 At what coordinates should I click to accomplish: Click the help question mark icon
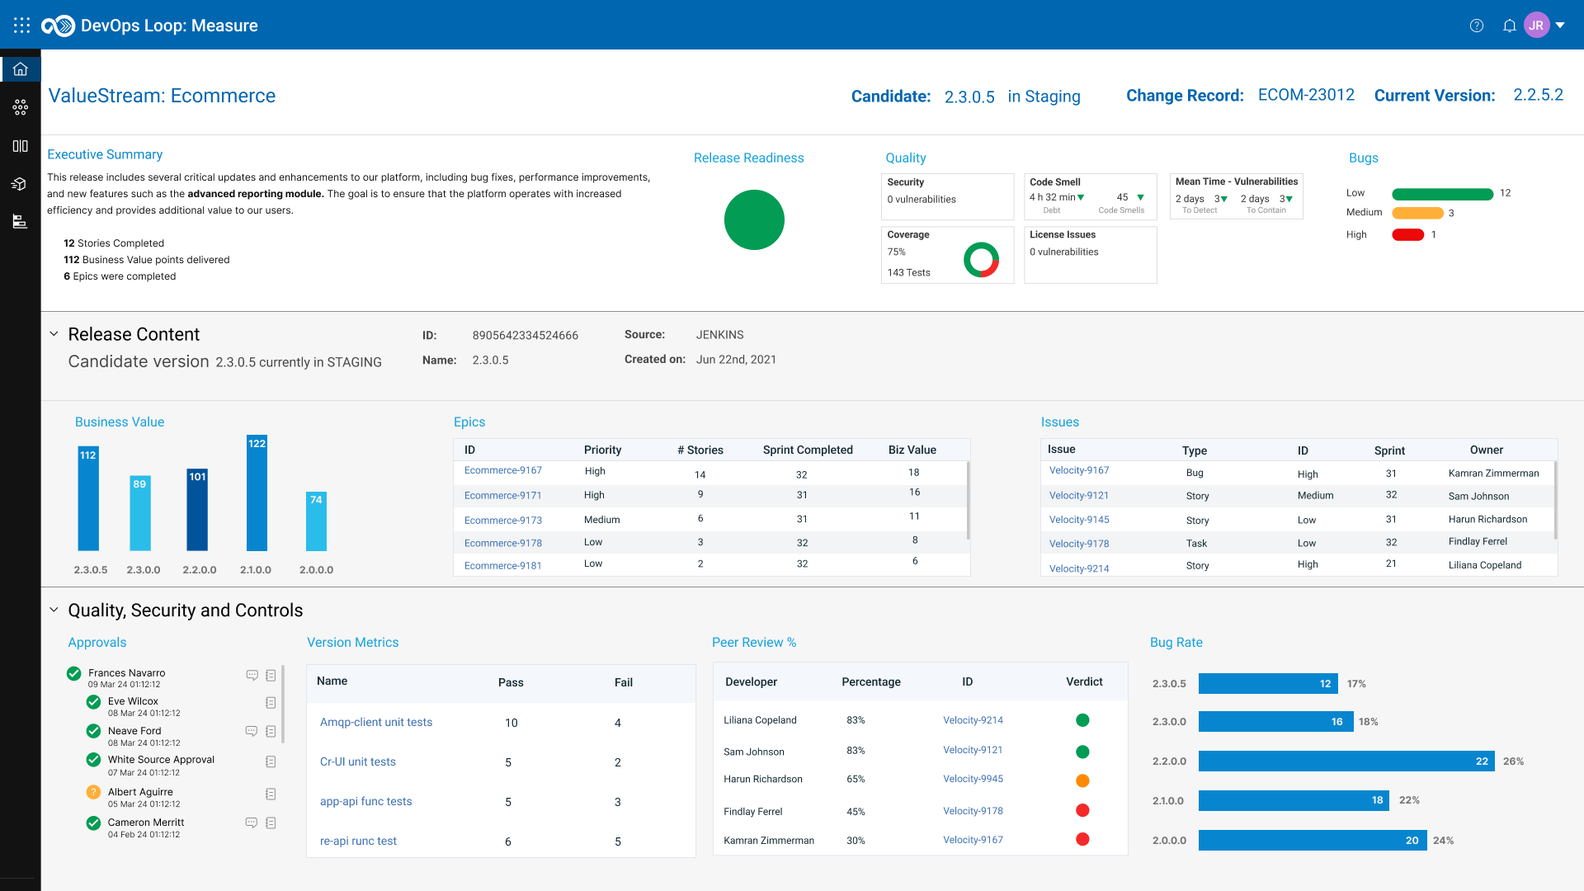coord(1476,26)
